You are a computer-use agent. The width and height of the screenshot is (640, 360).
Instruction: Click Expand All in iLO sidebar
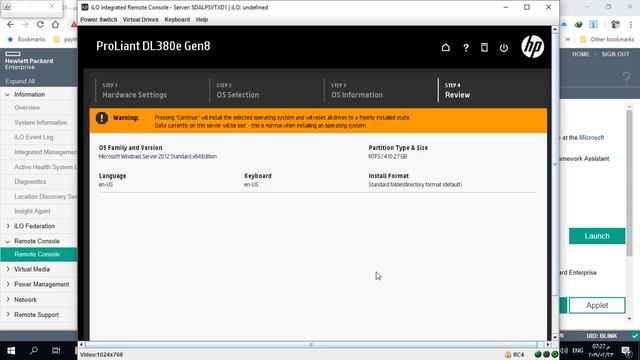click(x=20, y=81)
